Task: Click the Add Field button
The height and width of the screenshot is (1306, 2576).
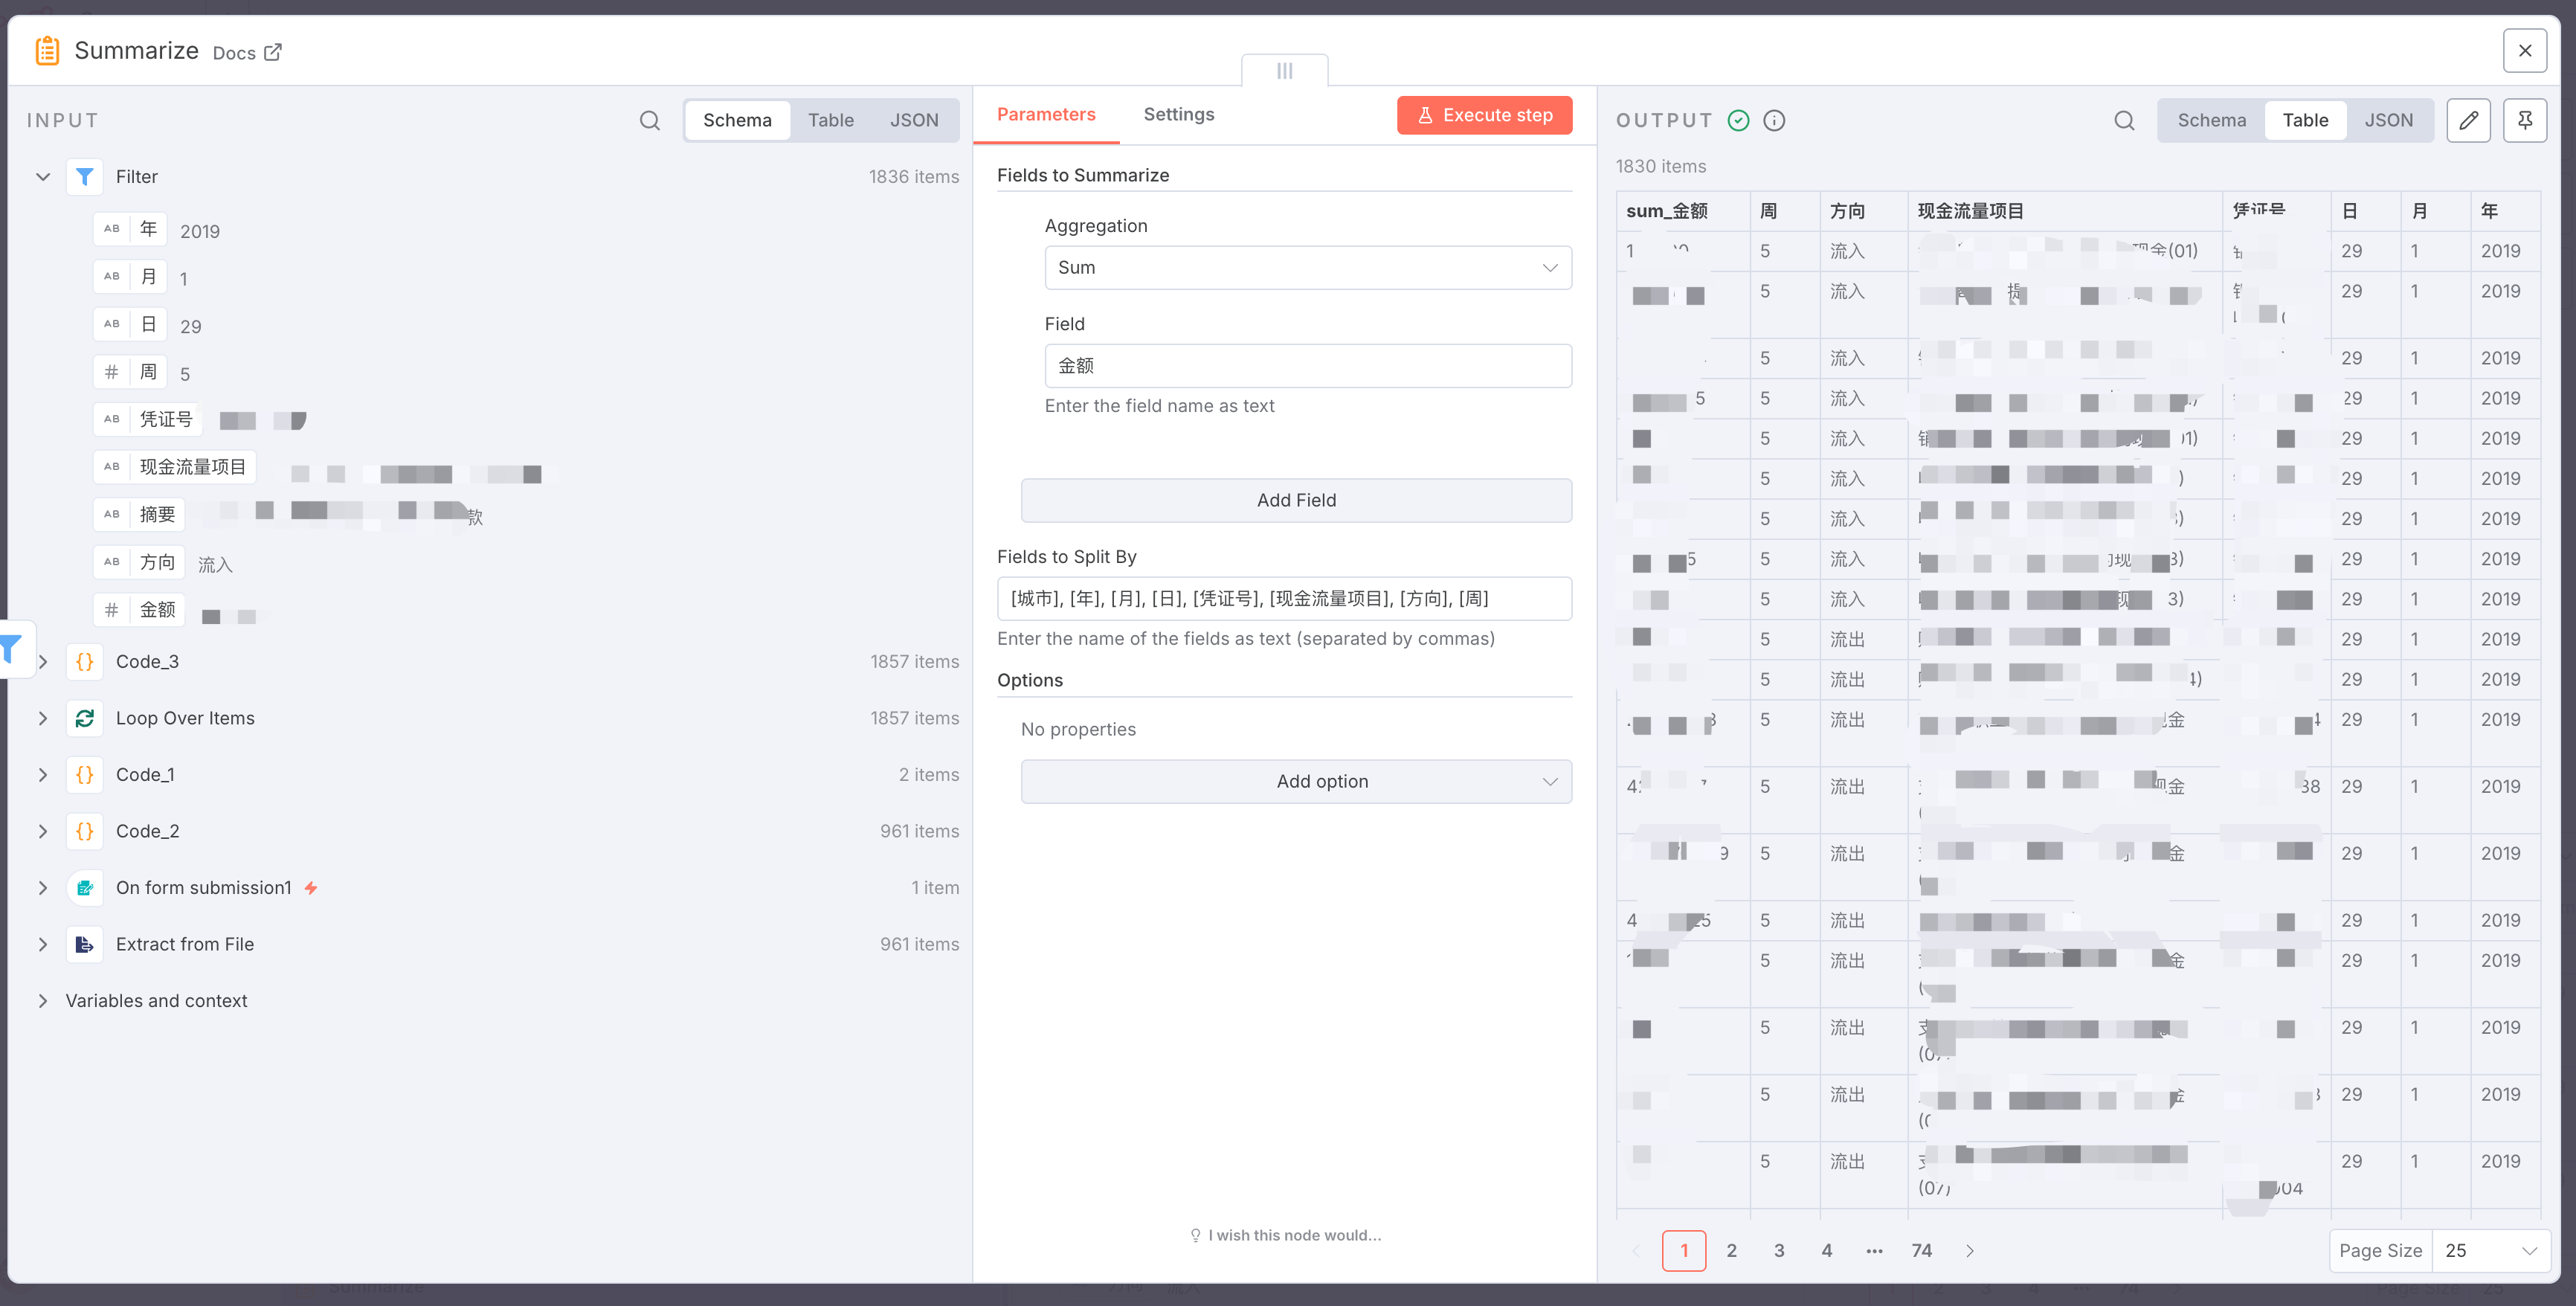Action: tap(1296, 500)
